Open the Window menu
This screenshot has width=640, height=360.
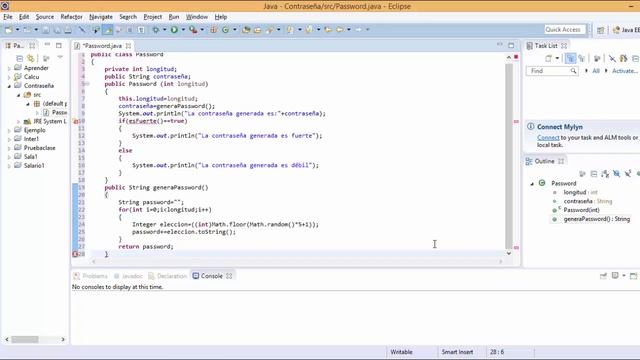point(197,17)
